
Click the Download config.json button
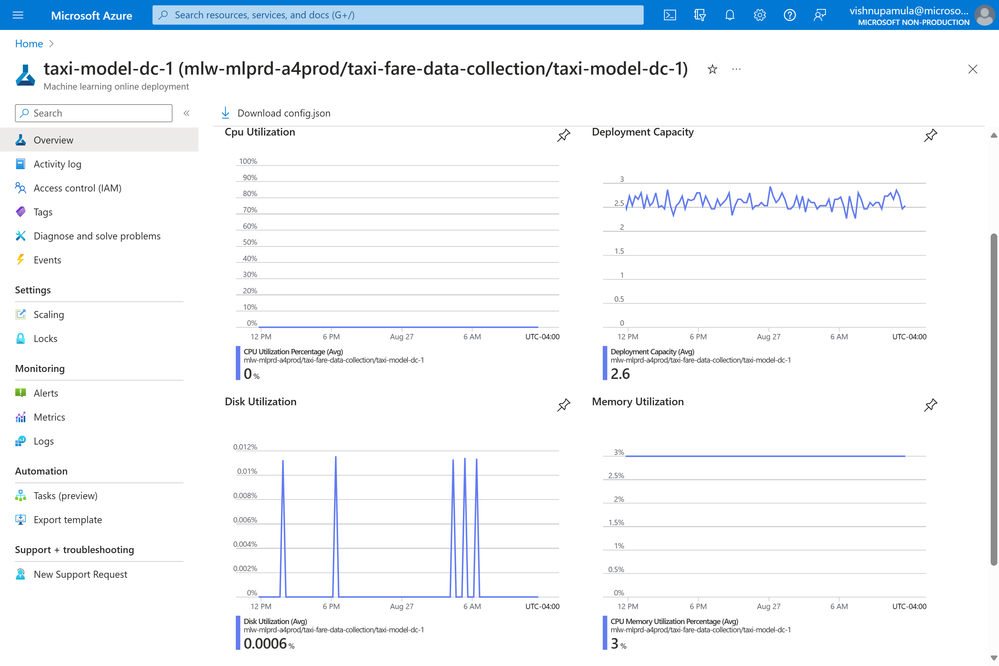click(275, 113)
